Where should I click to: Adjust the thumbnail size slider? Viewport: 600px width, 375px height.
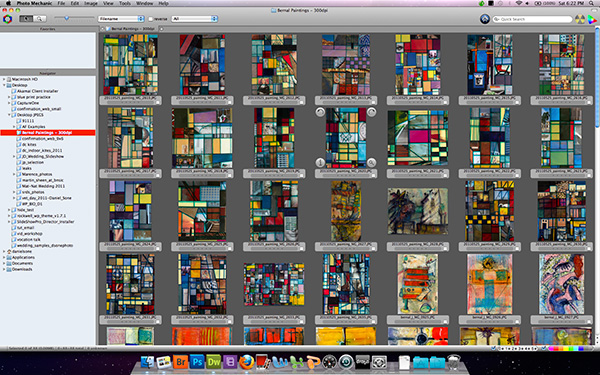point(67,18)
